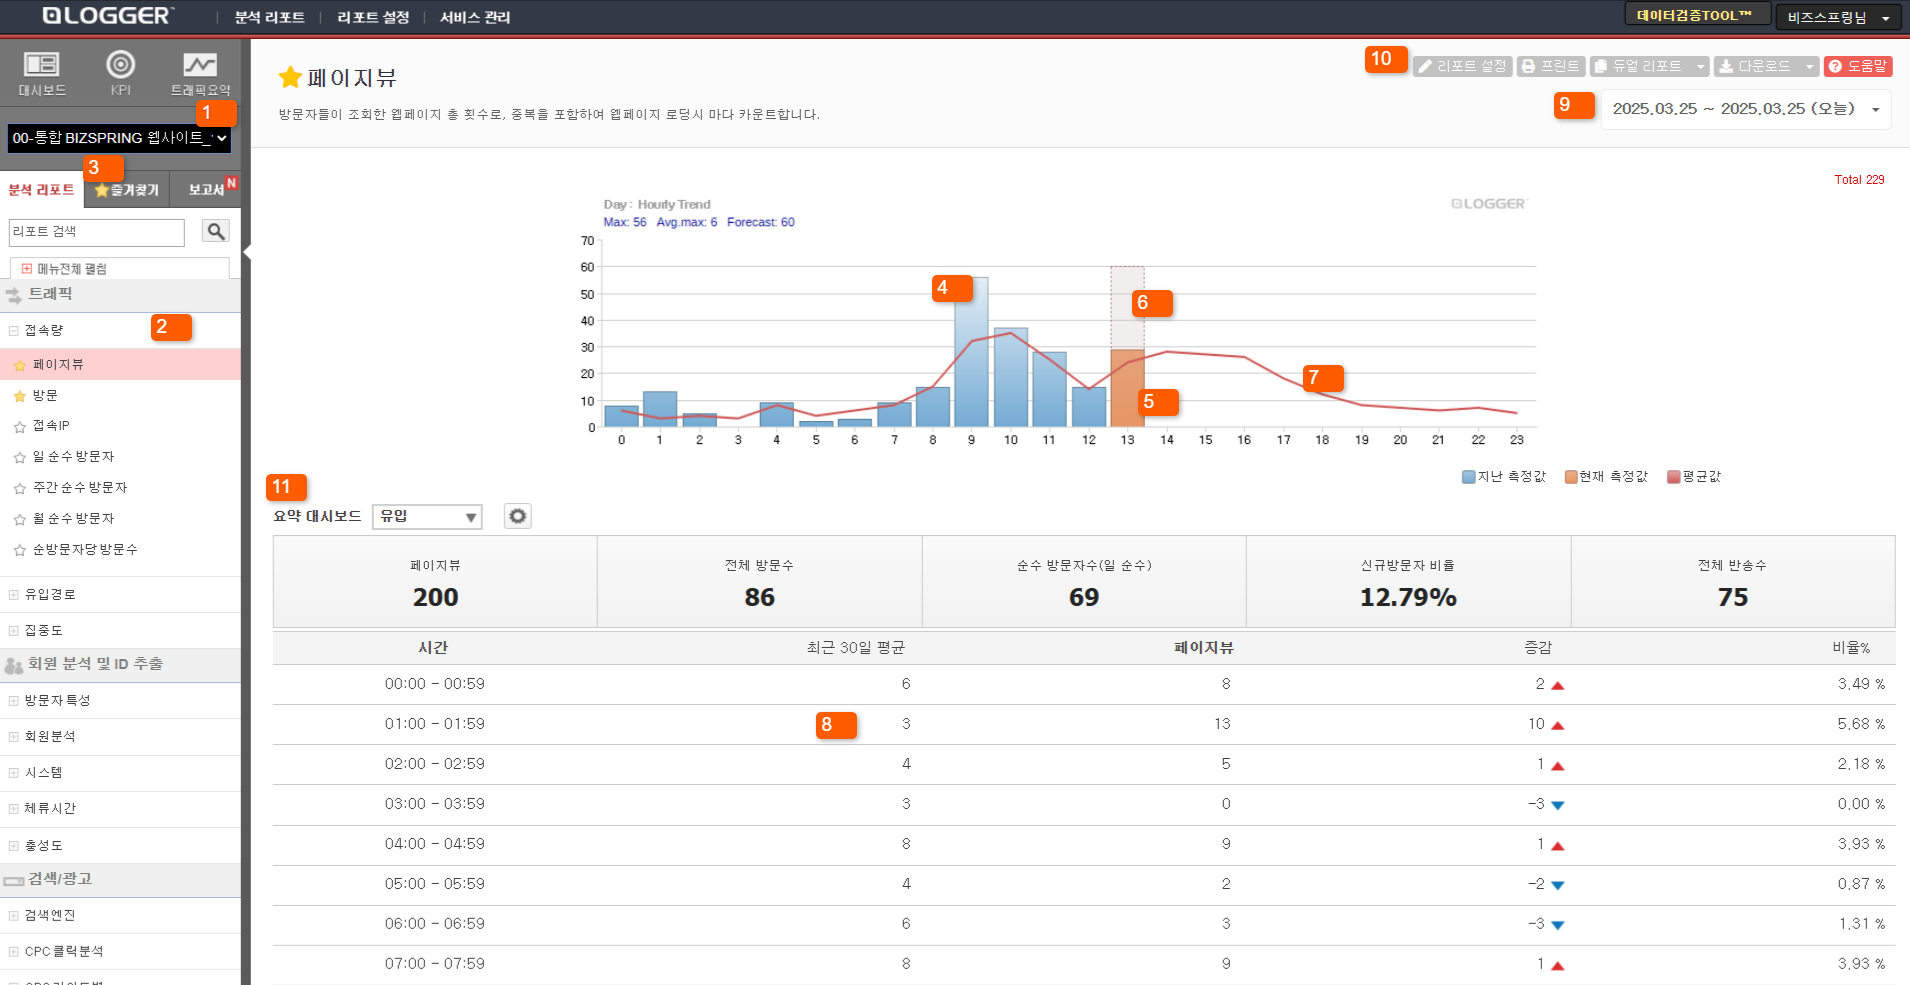Expand the 회원분석 tree group
Screen dimensions: 1910x985
pos(14,736)
